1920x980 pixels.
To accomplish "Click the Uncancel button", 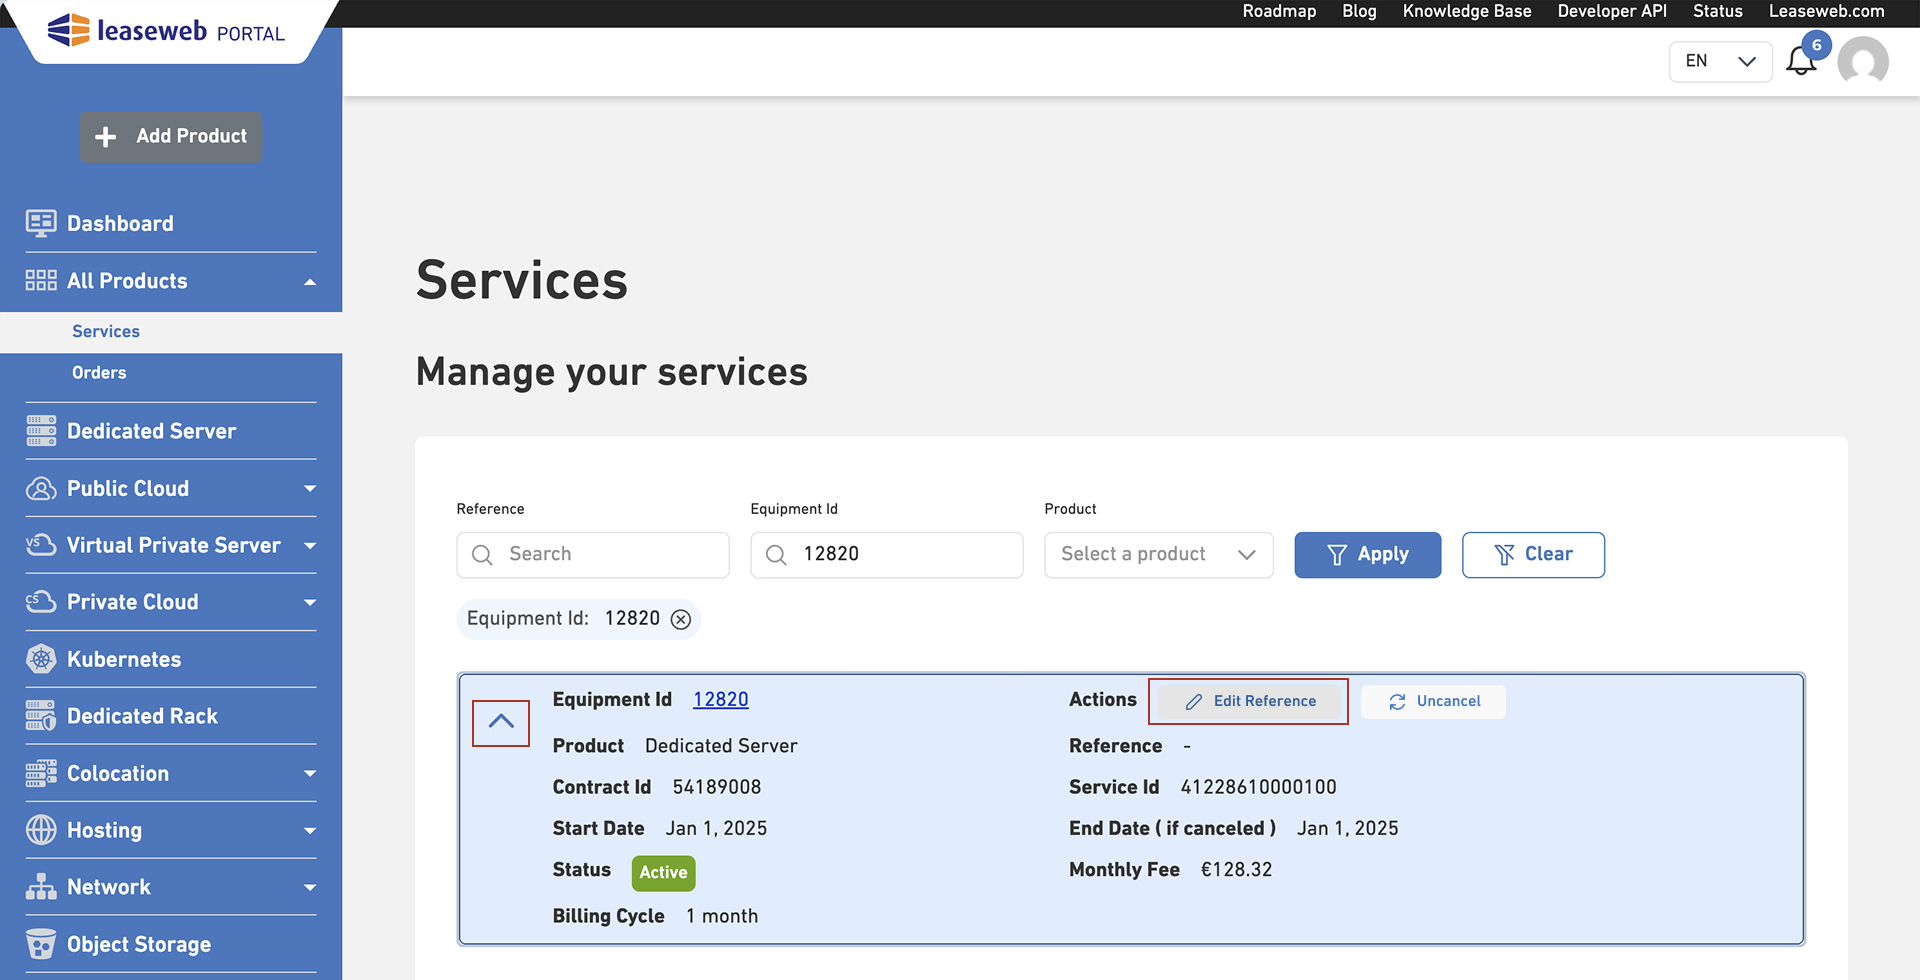I will (x=1433, y=701).
